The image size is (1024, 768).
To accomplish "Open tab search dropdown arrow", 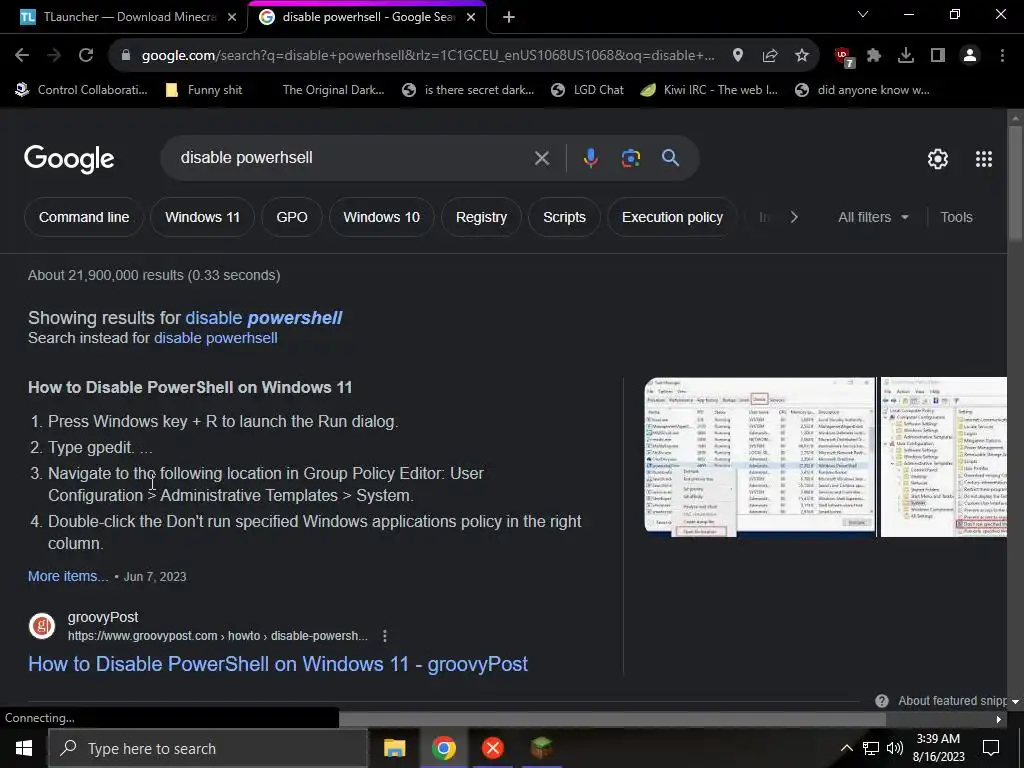I will [863, 14].
